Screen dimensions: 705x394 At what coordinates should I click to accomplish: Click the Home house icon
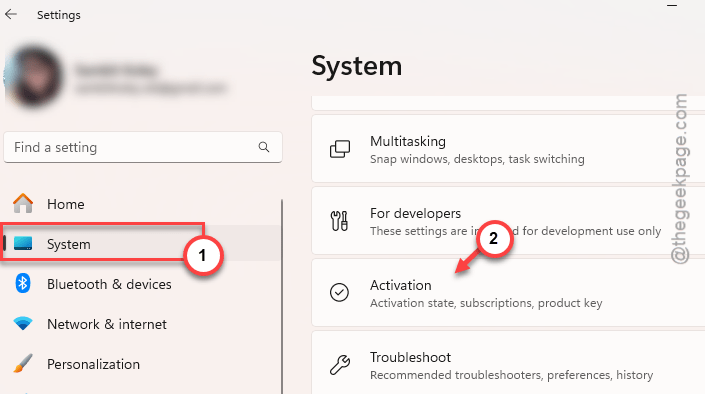click(x=23, y=203)
